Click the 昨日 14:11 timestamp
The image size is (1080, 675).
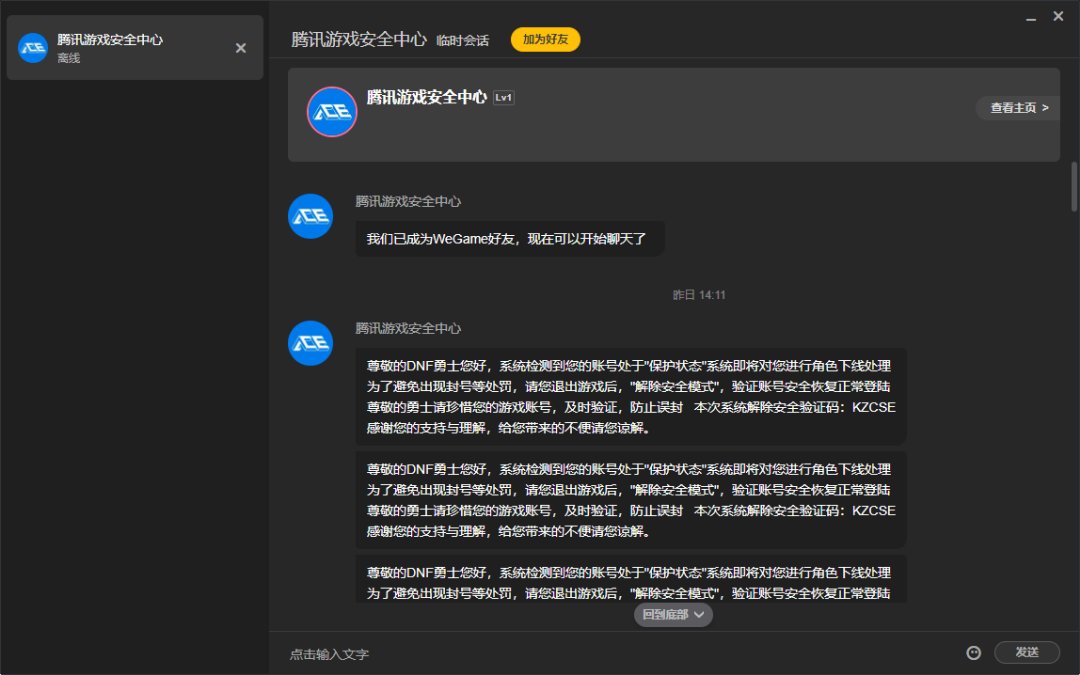click(x=699, y=295)
